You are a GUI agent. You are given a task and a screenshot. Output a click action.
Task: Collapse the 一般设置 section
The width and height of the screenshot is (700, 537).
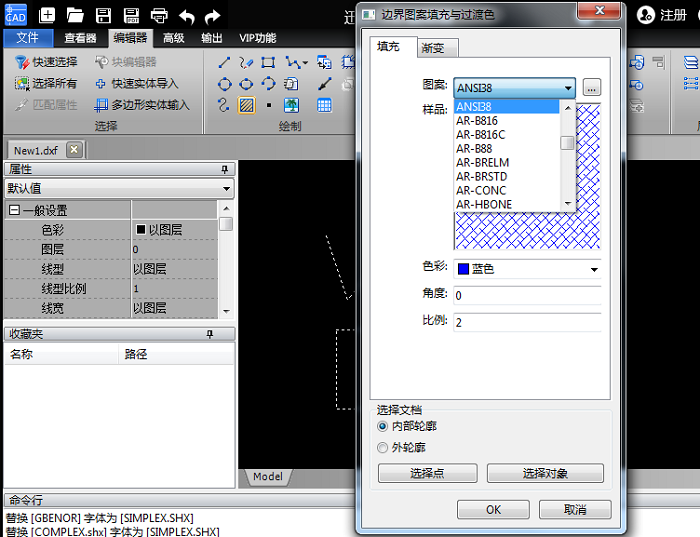pyautogui.click(x=14, y=211)
